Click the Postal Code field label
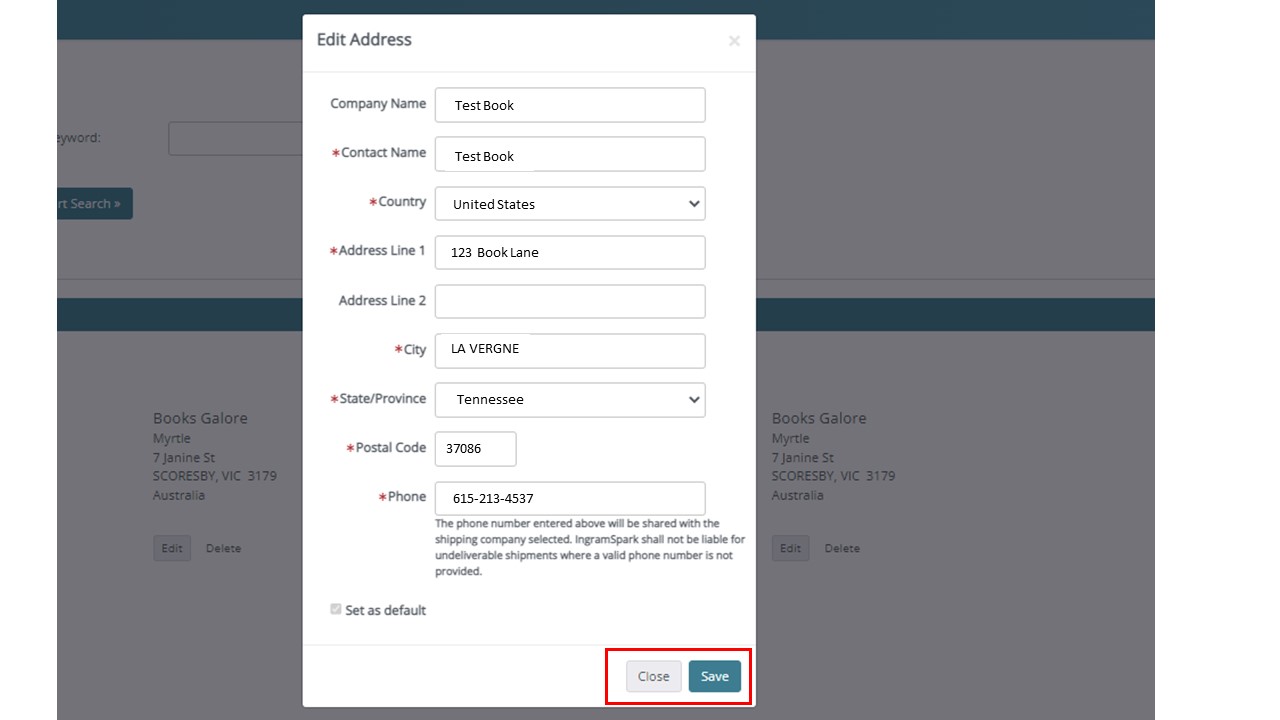The height and width of the screenshot is (720, 1280). point(386,447)
